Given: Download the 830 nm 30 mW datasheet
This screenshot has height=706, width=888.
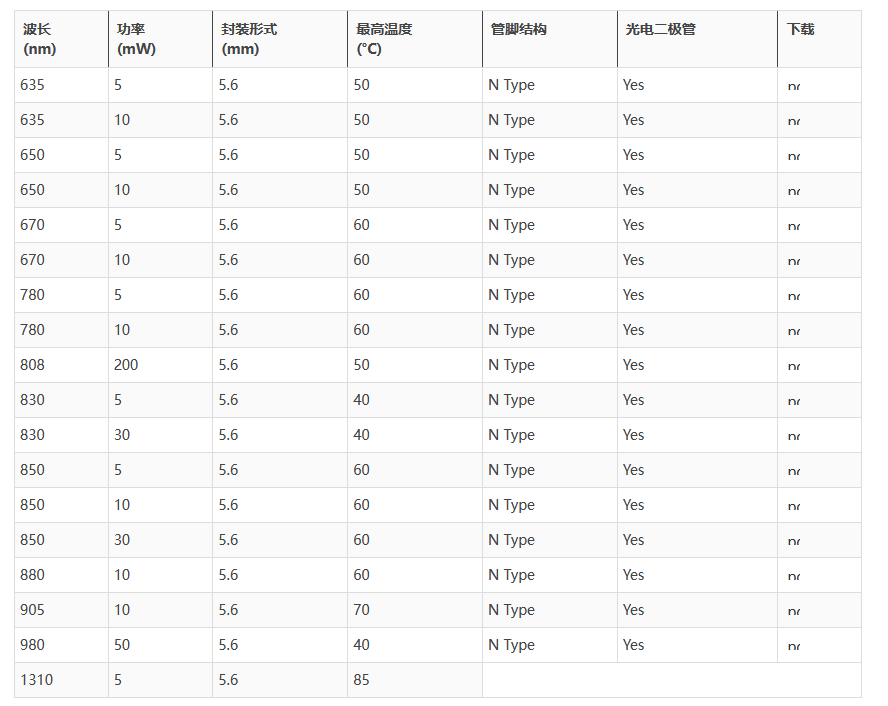Looking at the screenshot, I should pos(794,436).
